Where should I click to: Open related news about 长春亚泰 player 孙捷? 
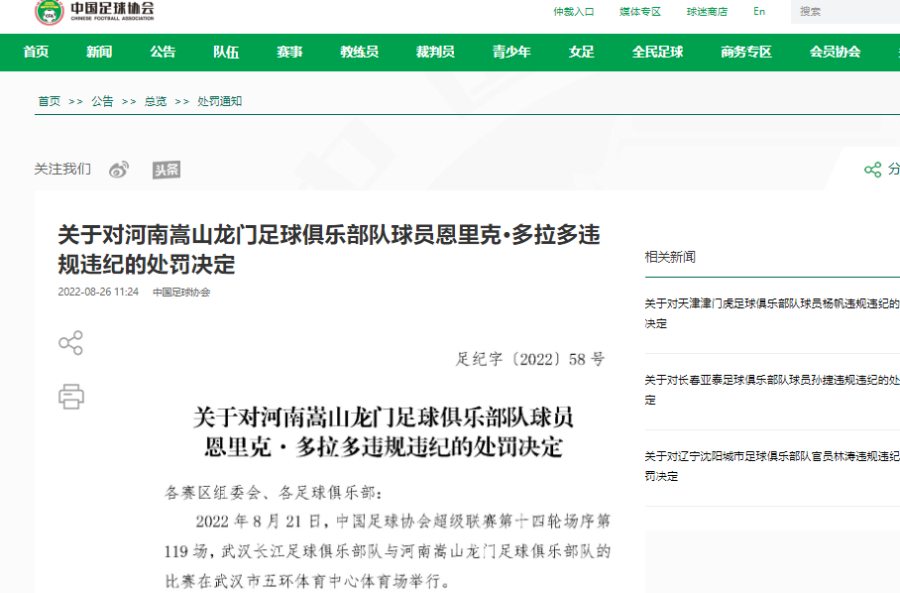point(771,390)
